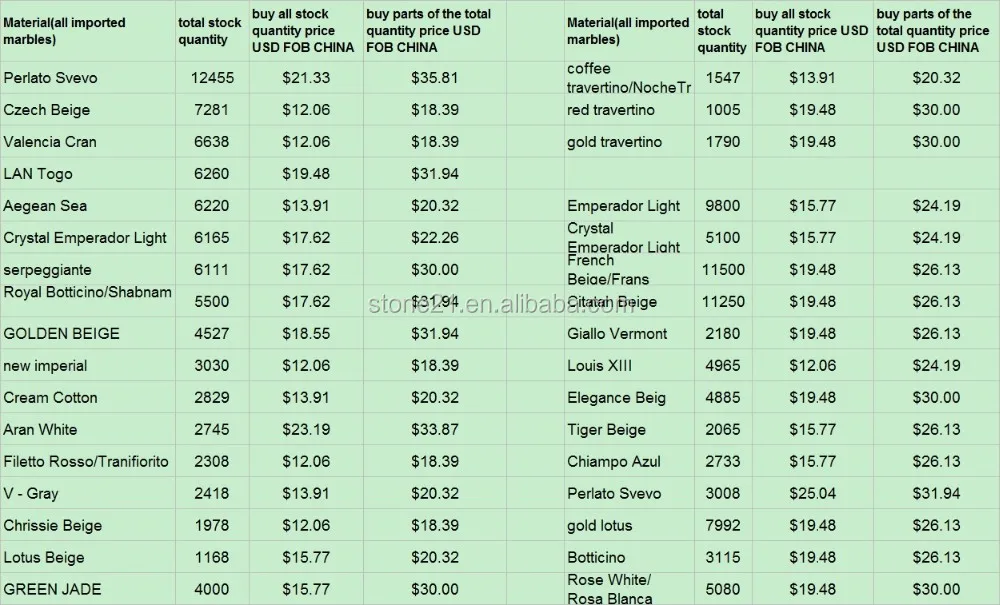Select the Valencia Cran cell
The image size is (1000, 605).
click(50, 142)
